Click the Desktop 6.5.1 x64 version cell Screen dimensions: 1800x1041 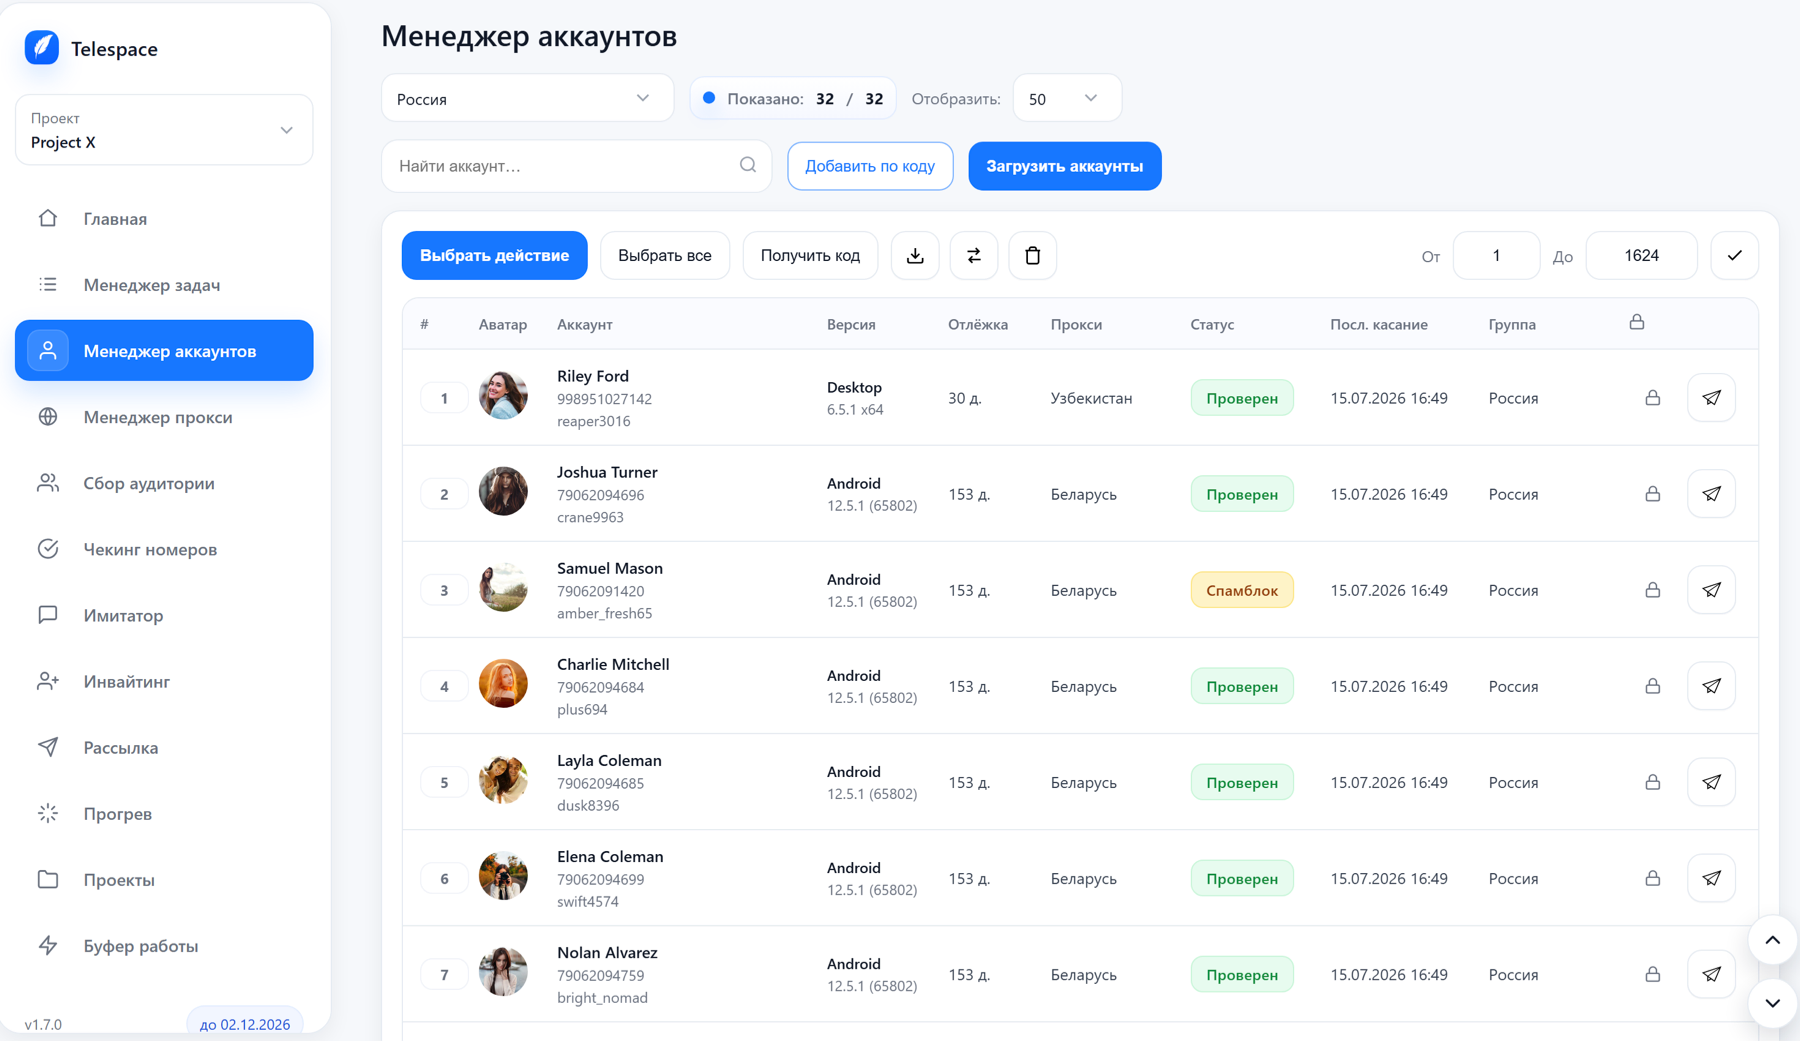click(855, 398)
